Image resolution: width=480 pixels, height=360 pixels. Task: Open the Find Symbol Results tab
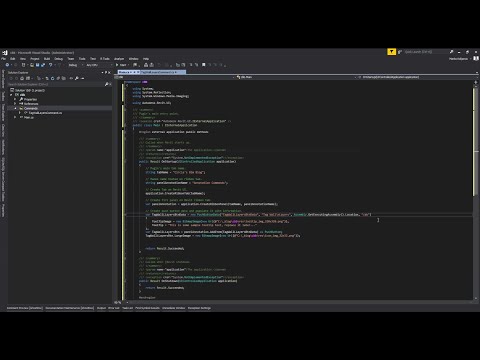[x=147, y=308]
